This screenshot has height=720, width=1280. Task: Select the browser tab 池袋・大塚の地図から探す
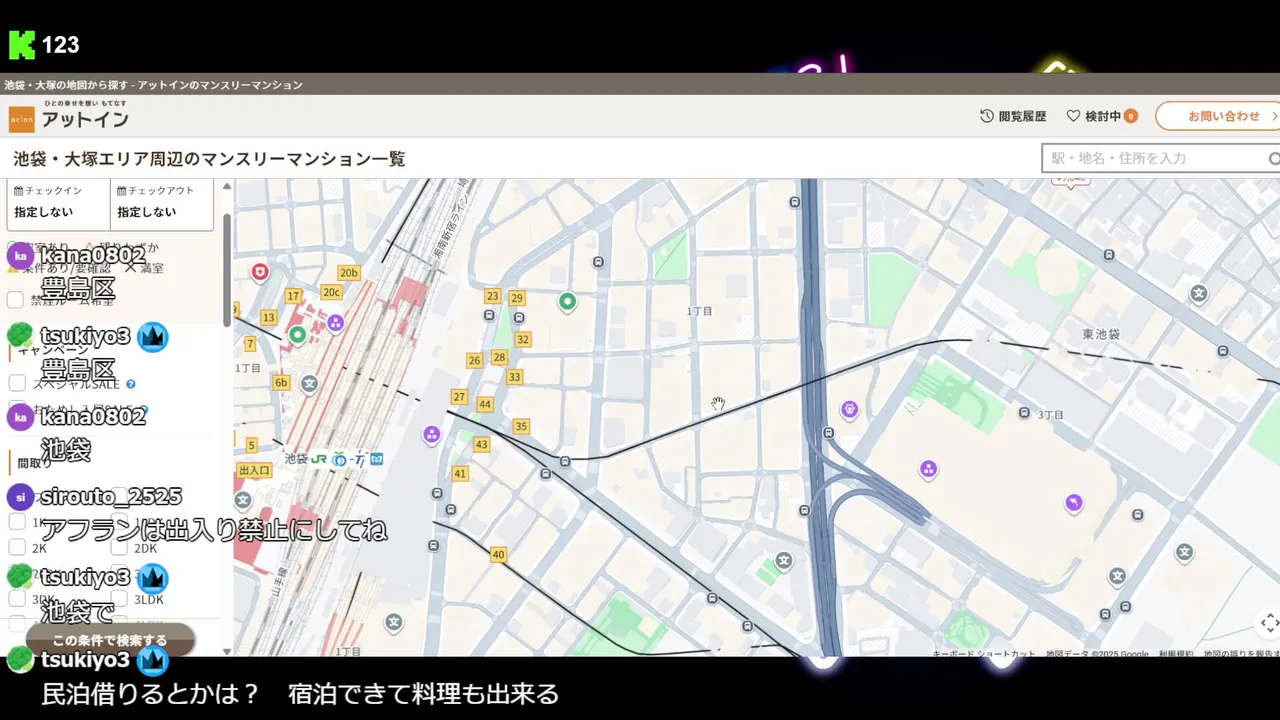pos(153,85)
